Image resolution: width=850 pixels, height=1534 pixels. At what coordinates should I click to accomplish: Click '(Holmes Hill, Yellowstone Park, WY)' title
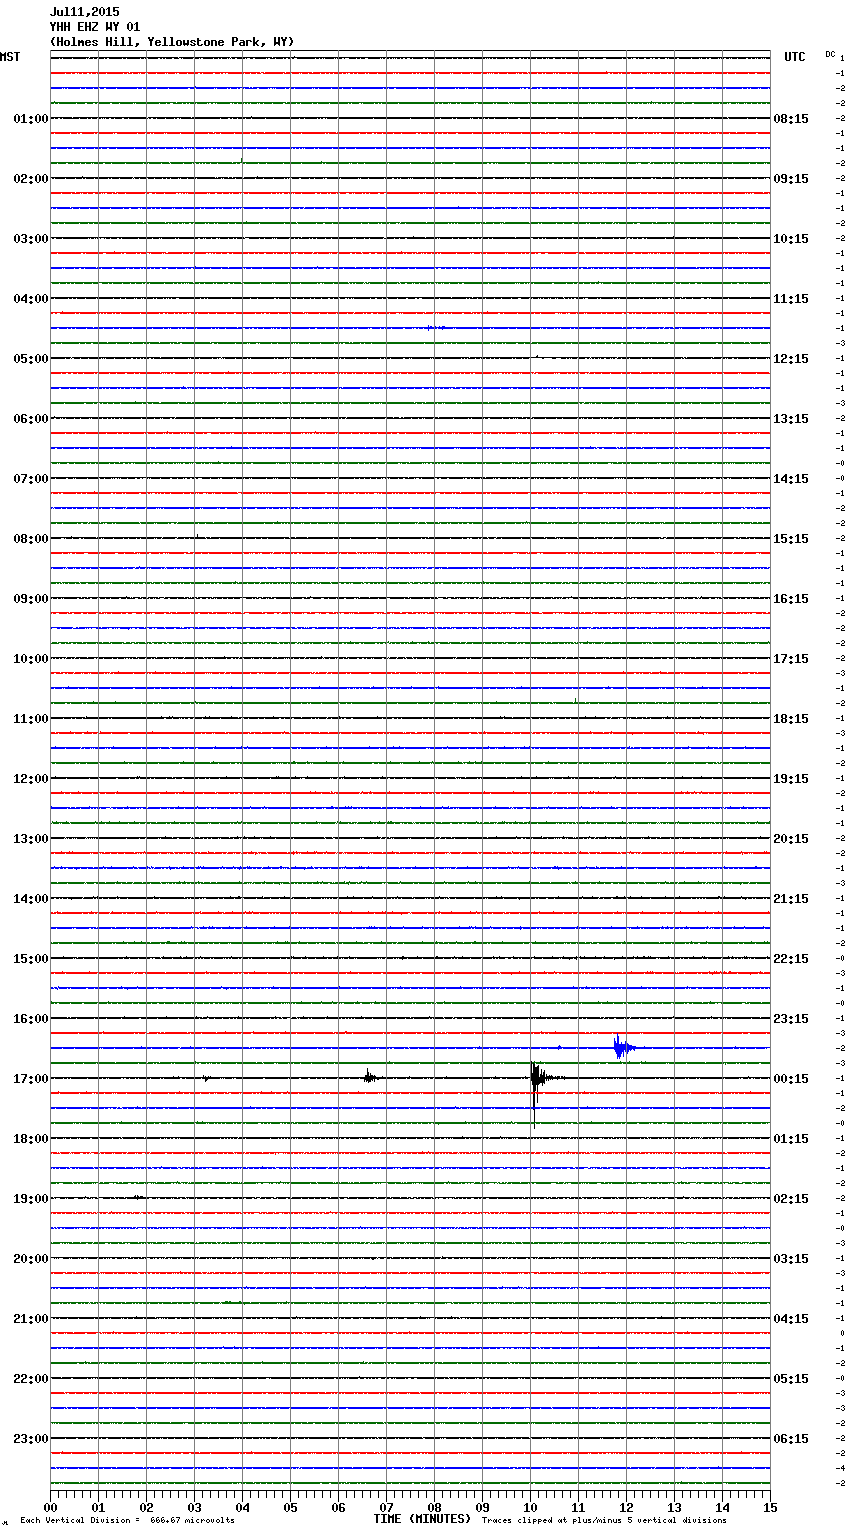tap(172, 42)
